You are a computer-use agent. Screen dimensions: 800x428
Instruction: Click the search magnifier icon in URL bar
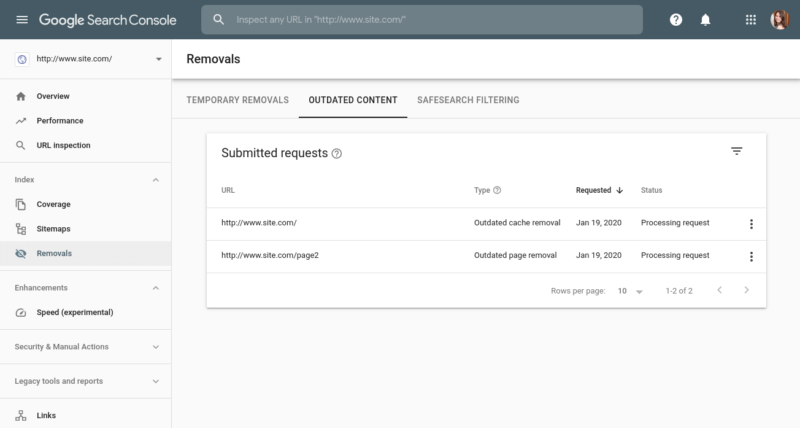[x=218, y=20]
